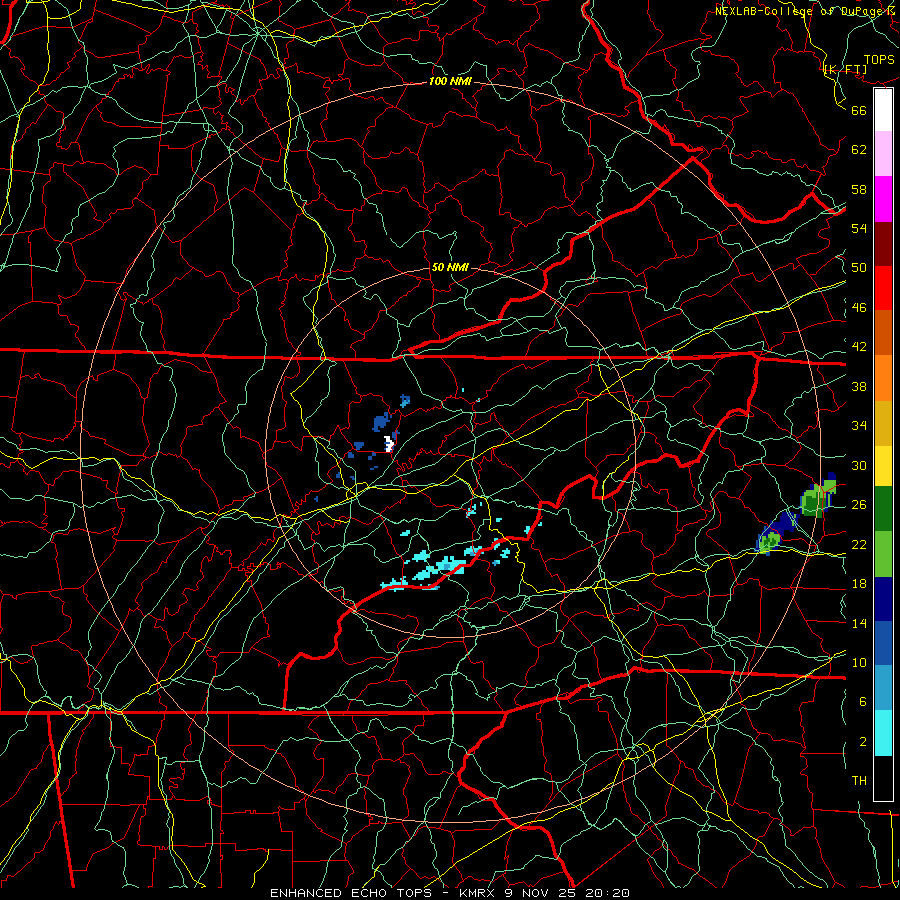Click the 'NEXLAB-College of DuPage' credit text
The image size is (900, 900).
pos(799,11)
